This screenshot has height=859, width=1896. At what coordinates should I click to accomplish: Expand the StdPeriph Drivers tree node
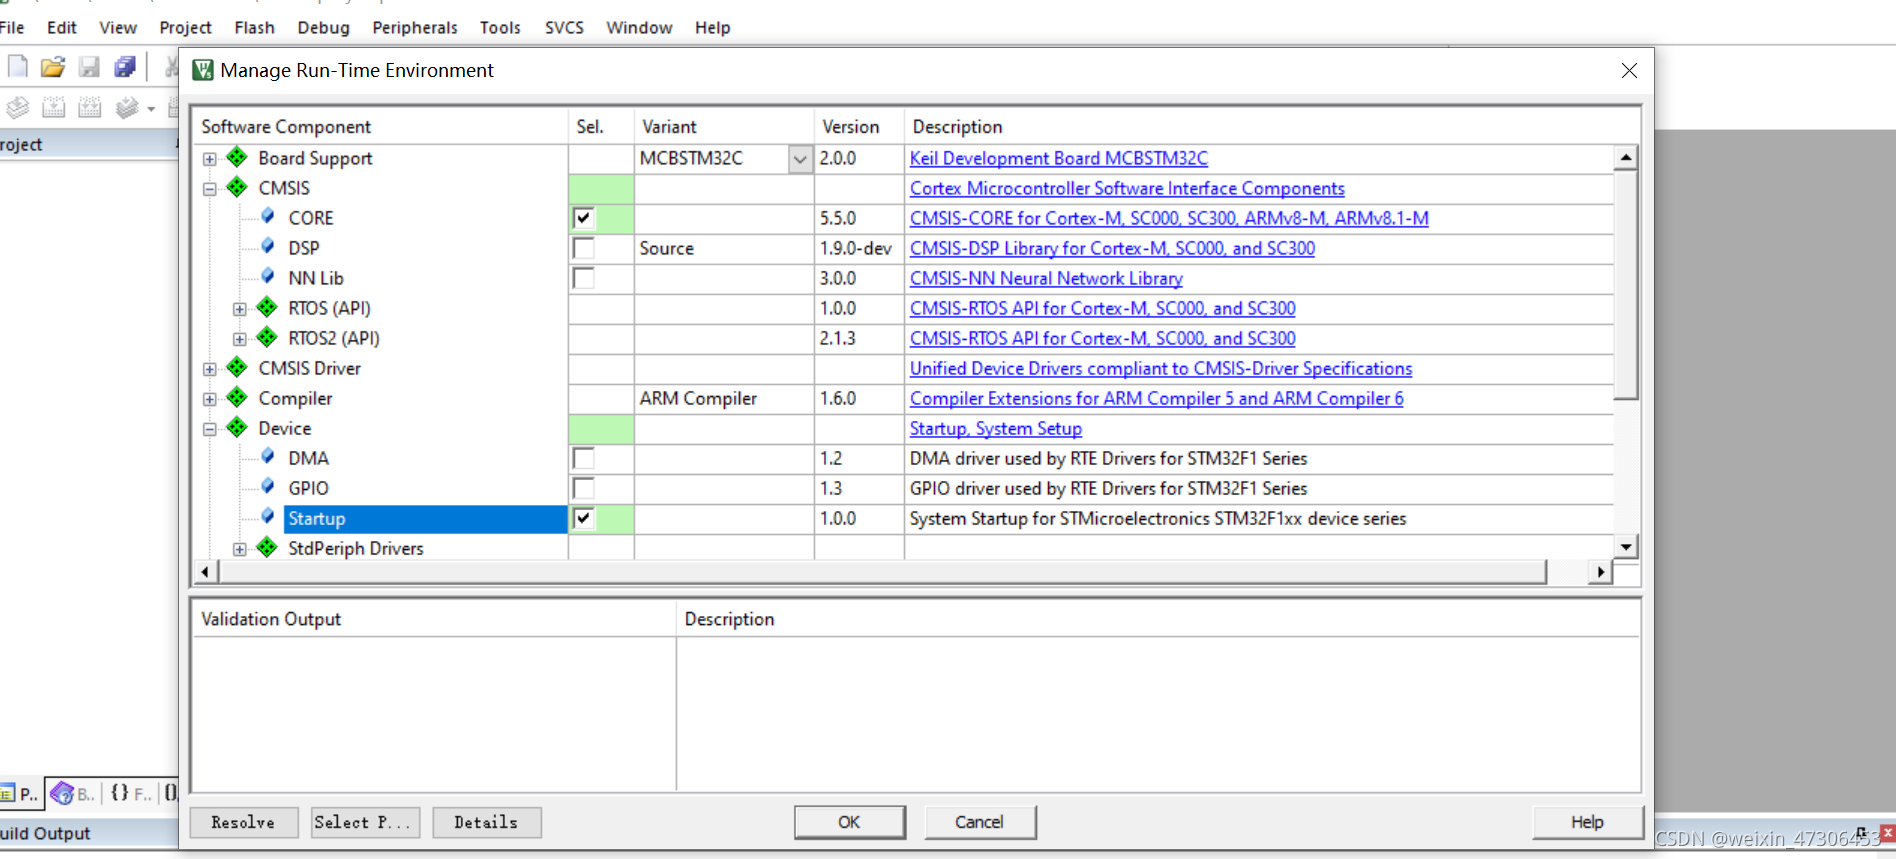coord(239,549)
